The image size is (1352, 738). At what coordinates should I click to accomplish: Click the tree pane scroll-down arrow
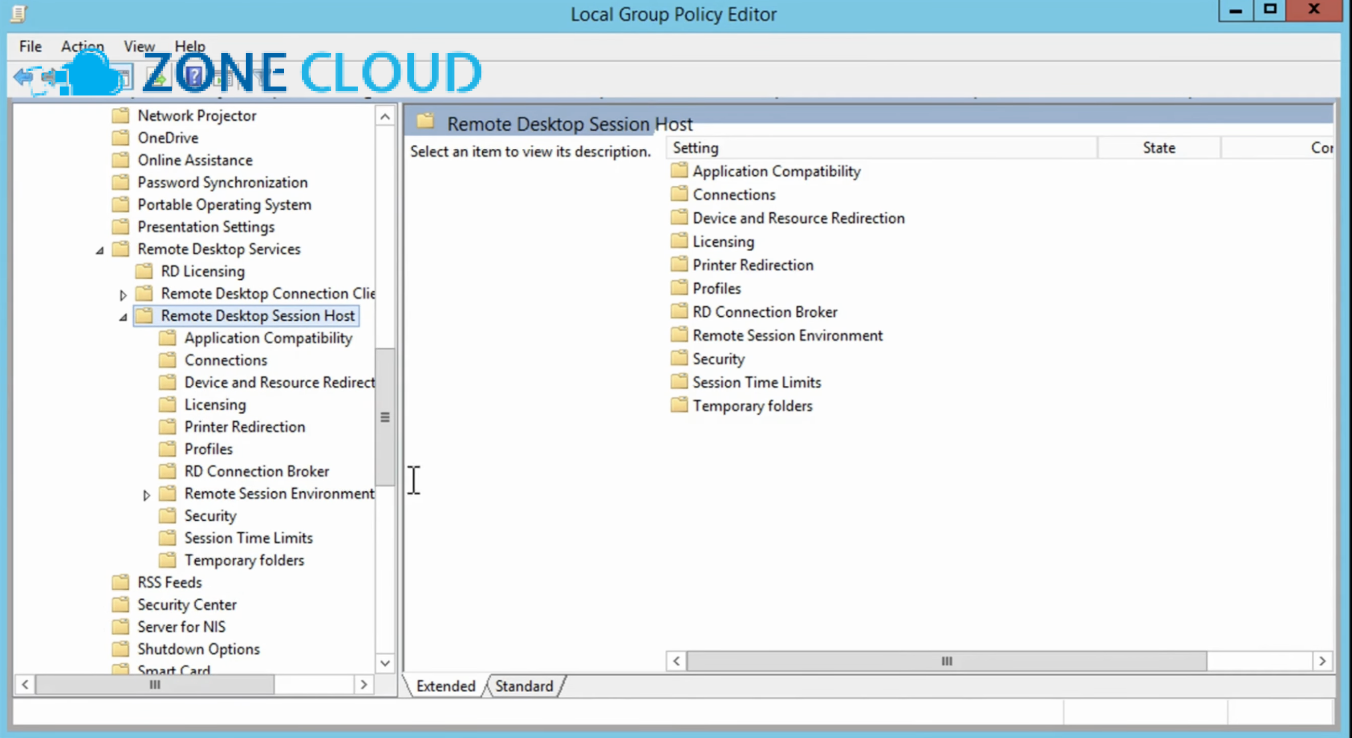tap(385, 663)
